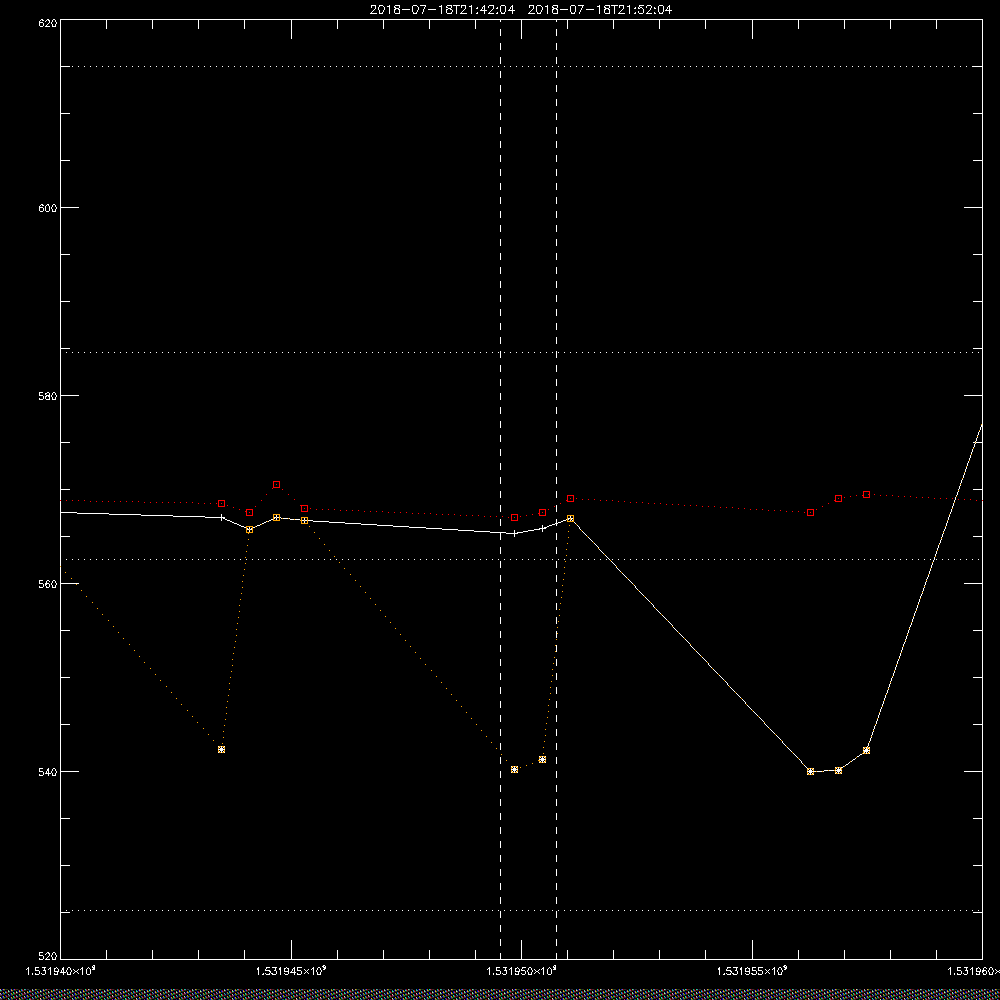The image size is (1000, 1000).
Task: Click the 2018-07-18T21:42:04 timestamp in the title
Action: (x=441, y=10)
